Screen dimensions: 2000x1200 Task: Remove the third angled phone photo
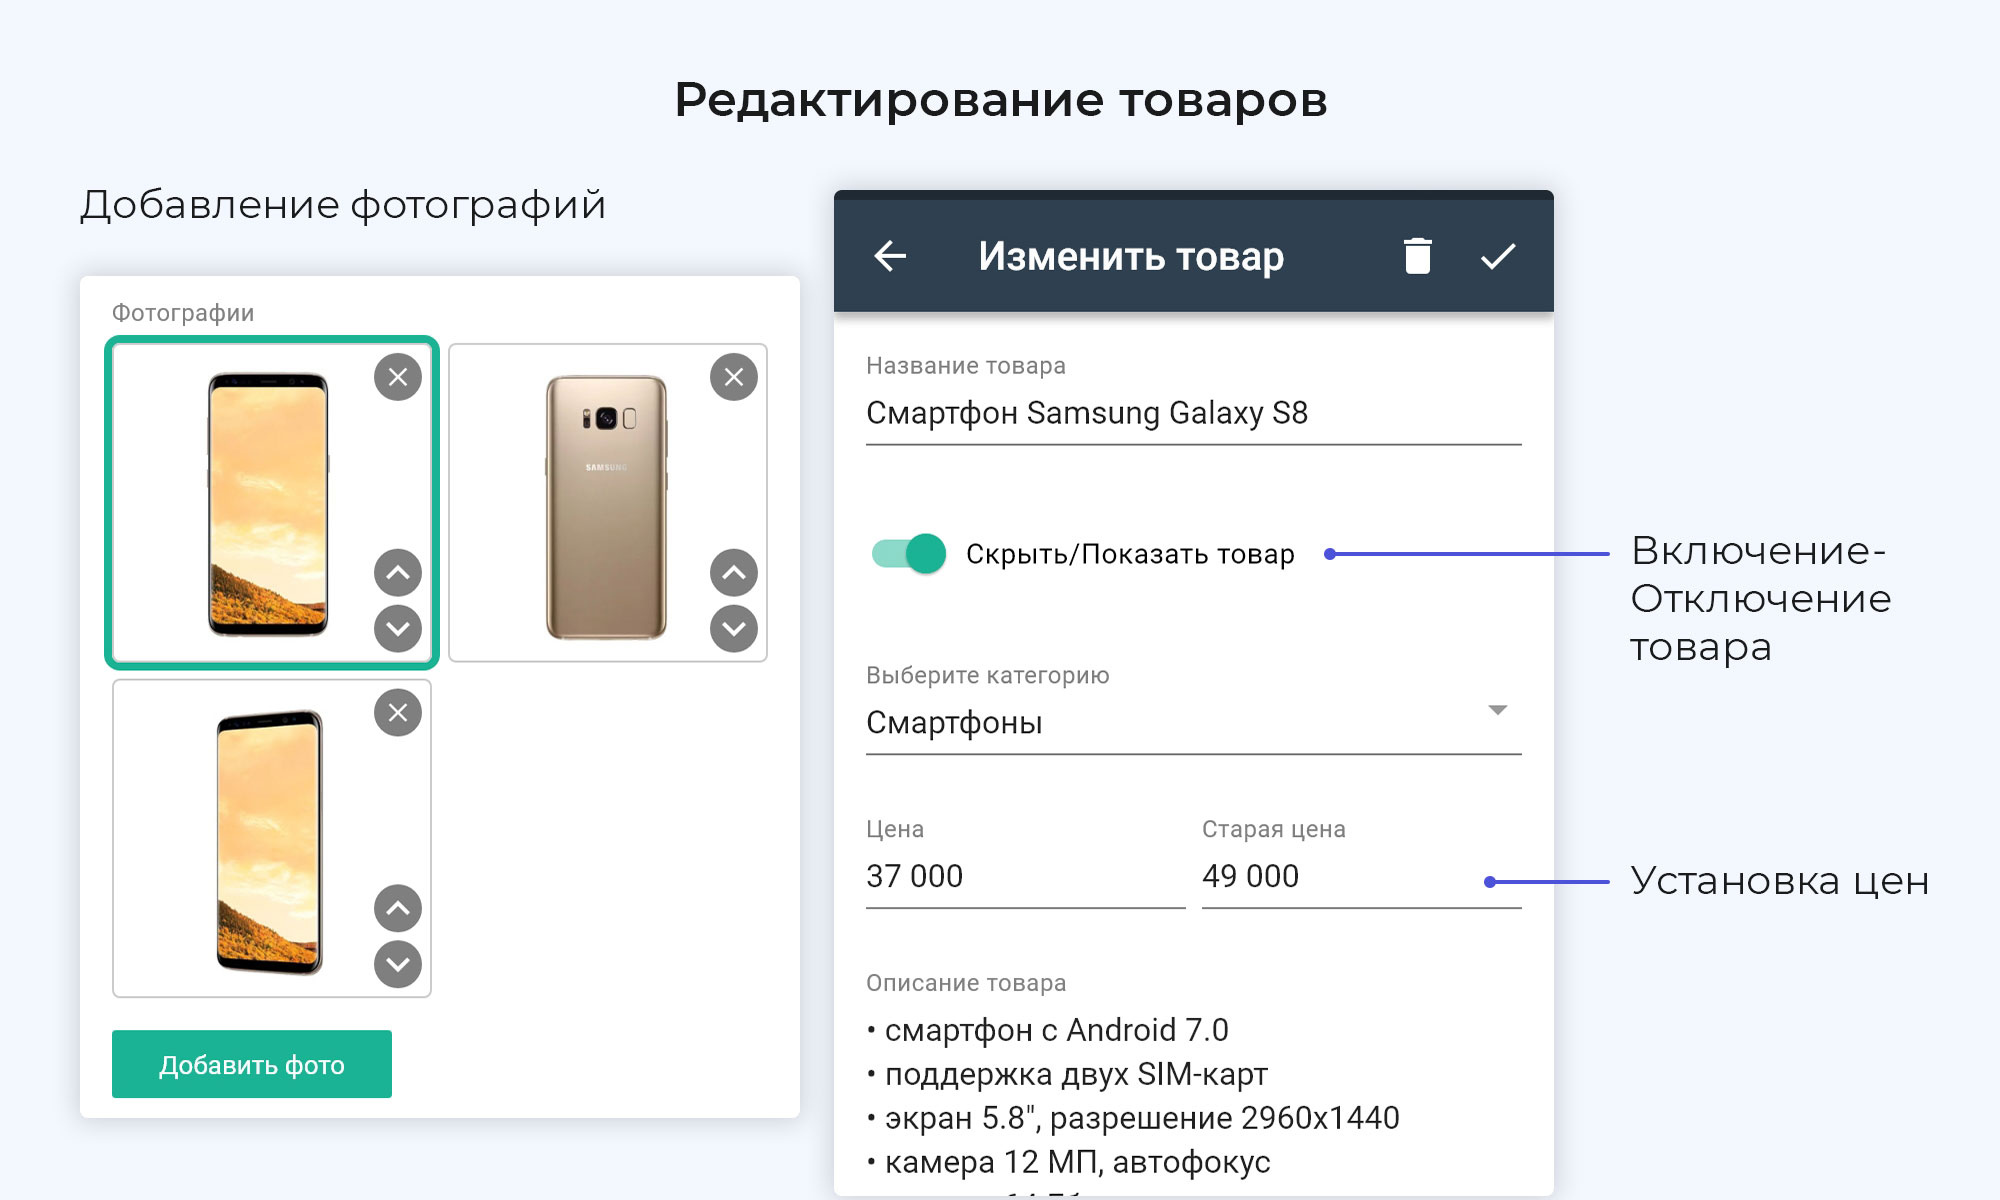398,713
